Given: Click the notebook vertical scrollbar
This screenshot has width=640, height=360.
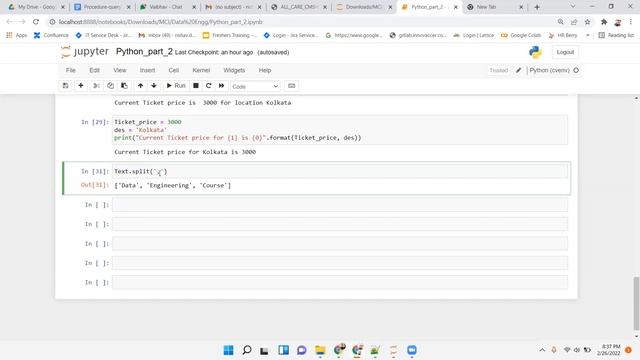Looking at the screenshot, I should 636,303.
